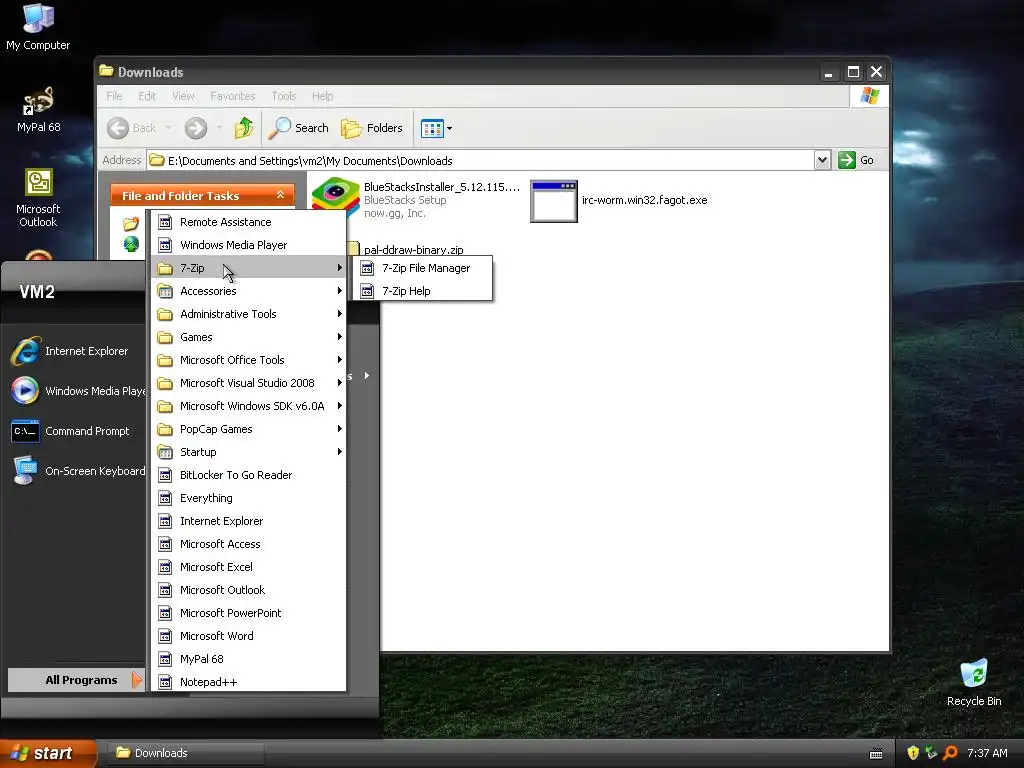Open the address bar dropdown arrow
Viewport: 1024px width, 768px height.
(x=822, y=160)
